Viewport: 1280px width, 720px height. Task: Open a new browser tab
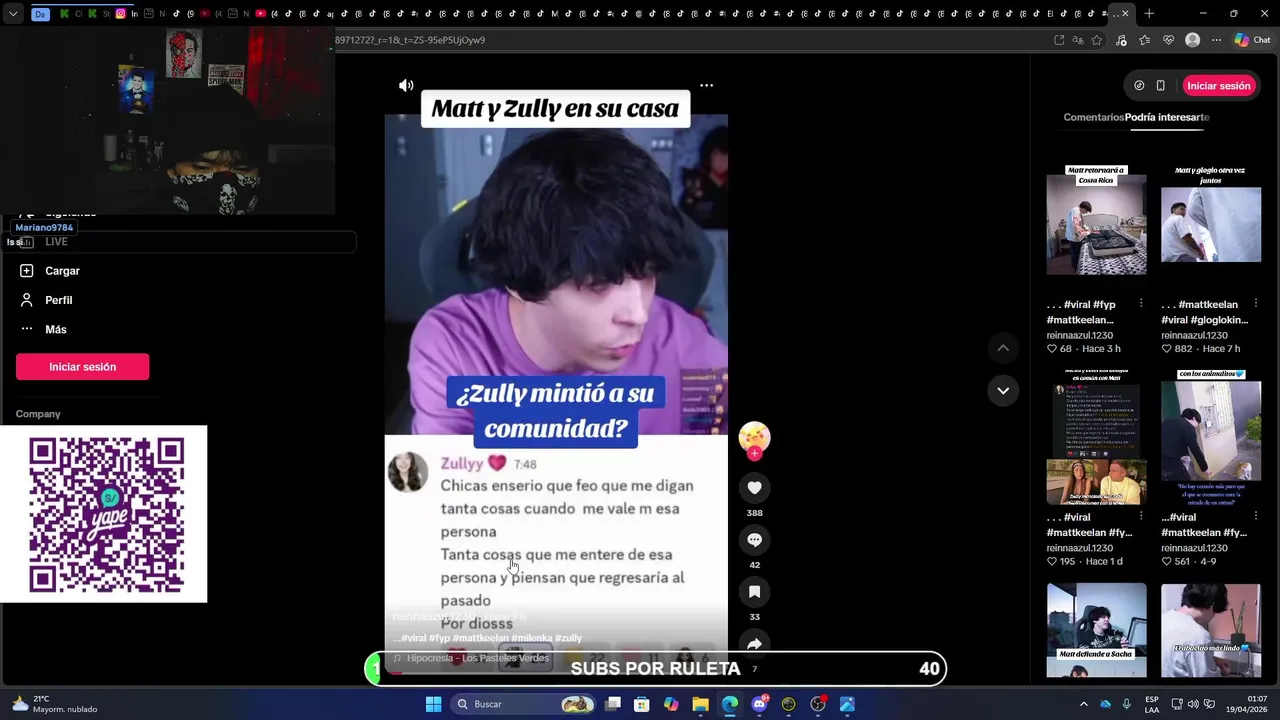coord(1149,14)
